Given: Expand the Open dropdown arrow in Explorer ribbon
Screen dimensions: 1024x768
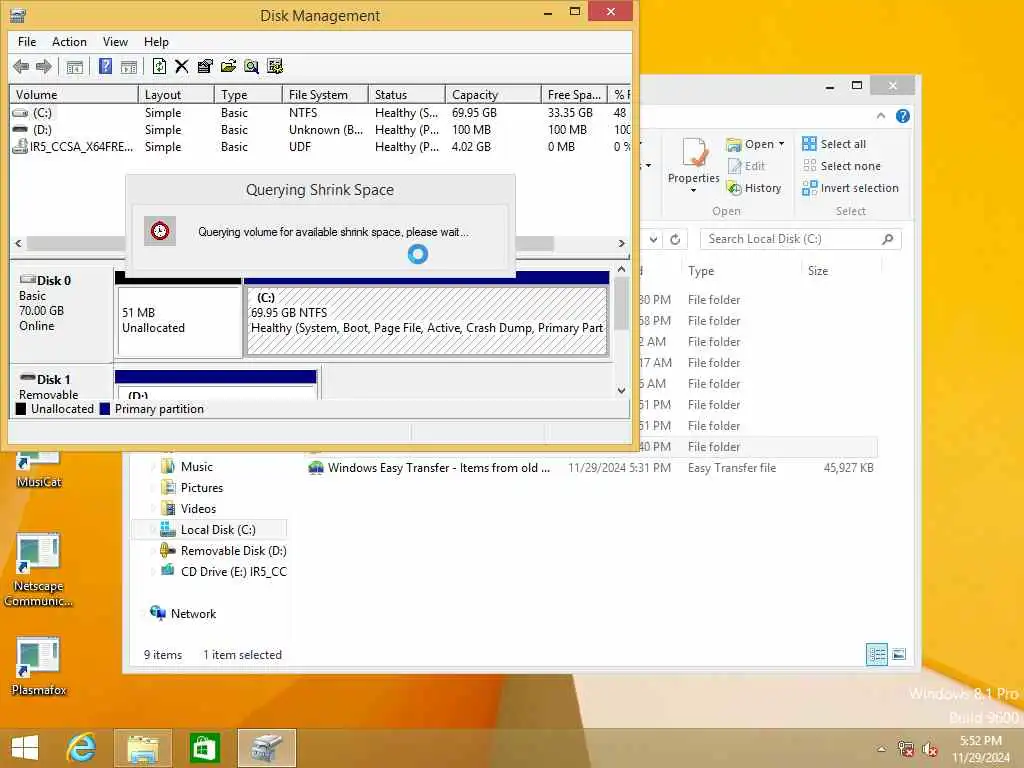Looking at the screenshot, I should (x=781, y=144).
